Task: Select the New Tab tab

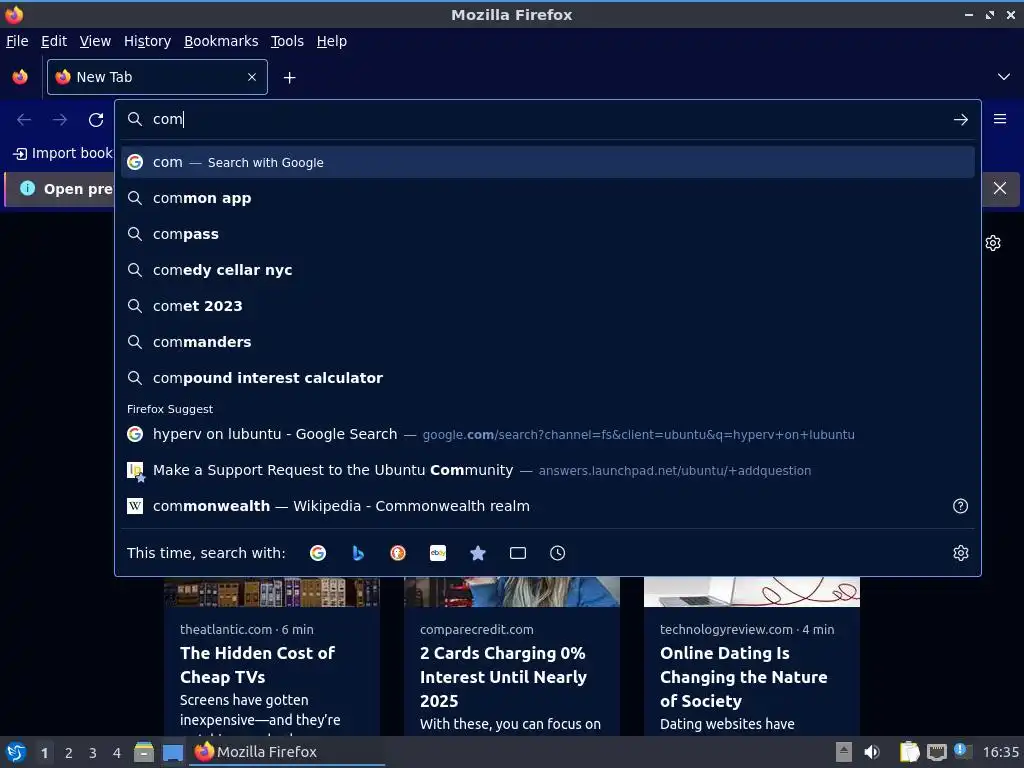Action: click(157, 77)
